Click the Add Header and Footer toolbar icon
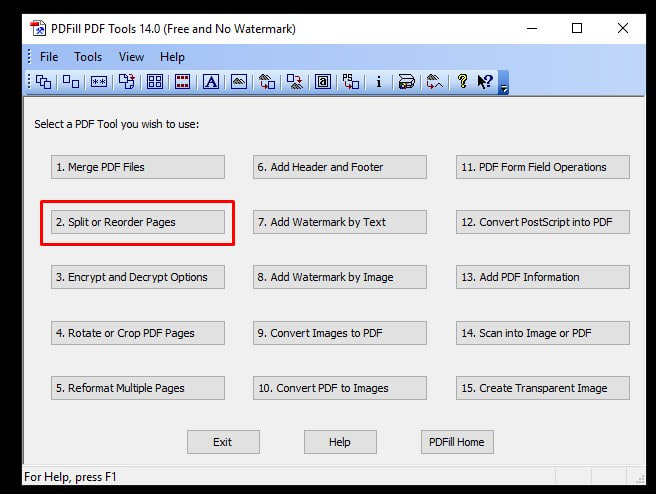The image size is (656, 494). pyautogui.click(x=182, y=82)
